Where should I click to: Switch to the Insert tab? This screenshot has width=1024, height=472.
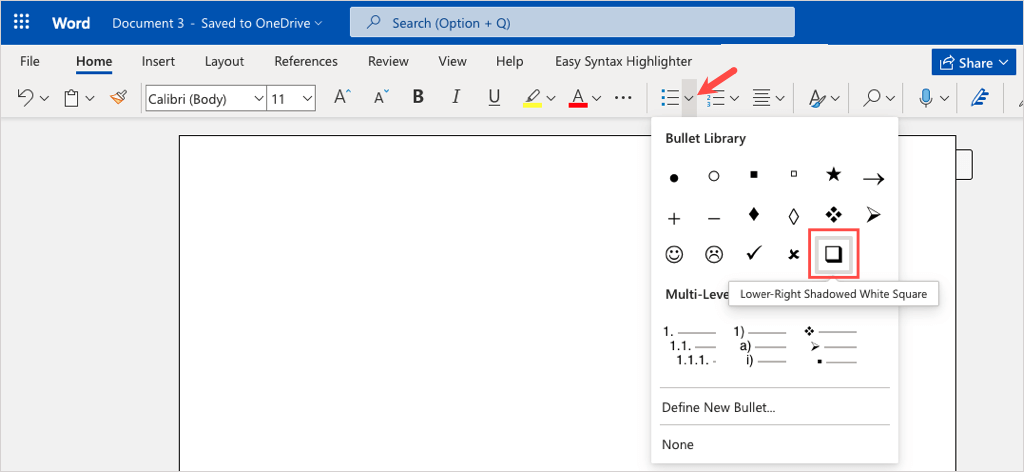pos(158,61)
